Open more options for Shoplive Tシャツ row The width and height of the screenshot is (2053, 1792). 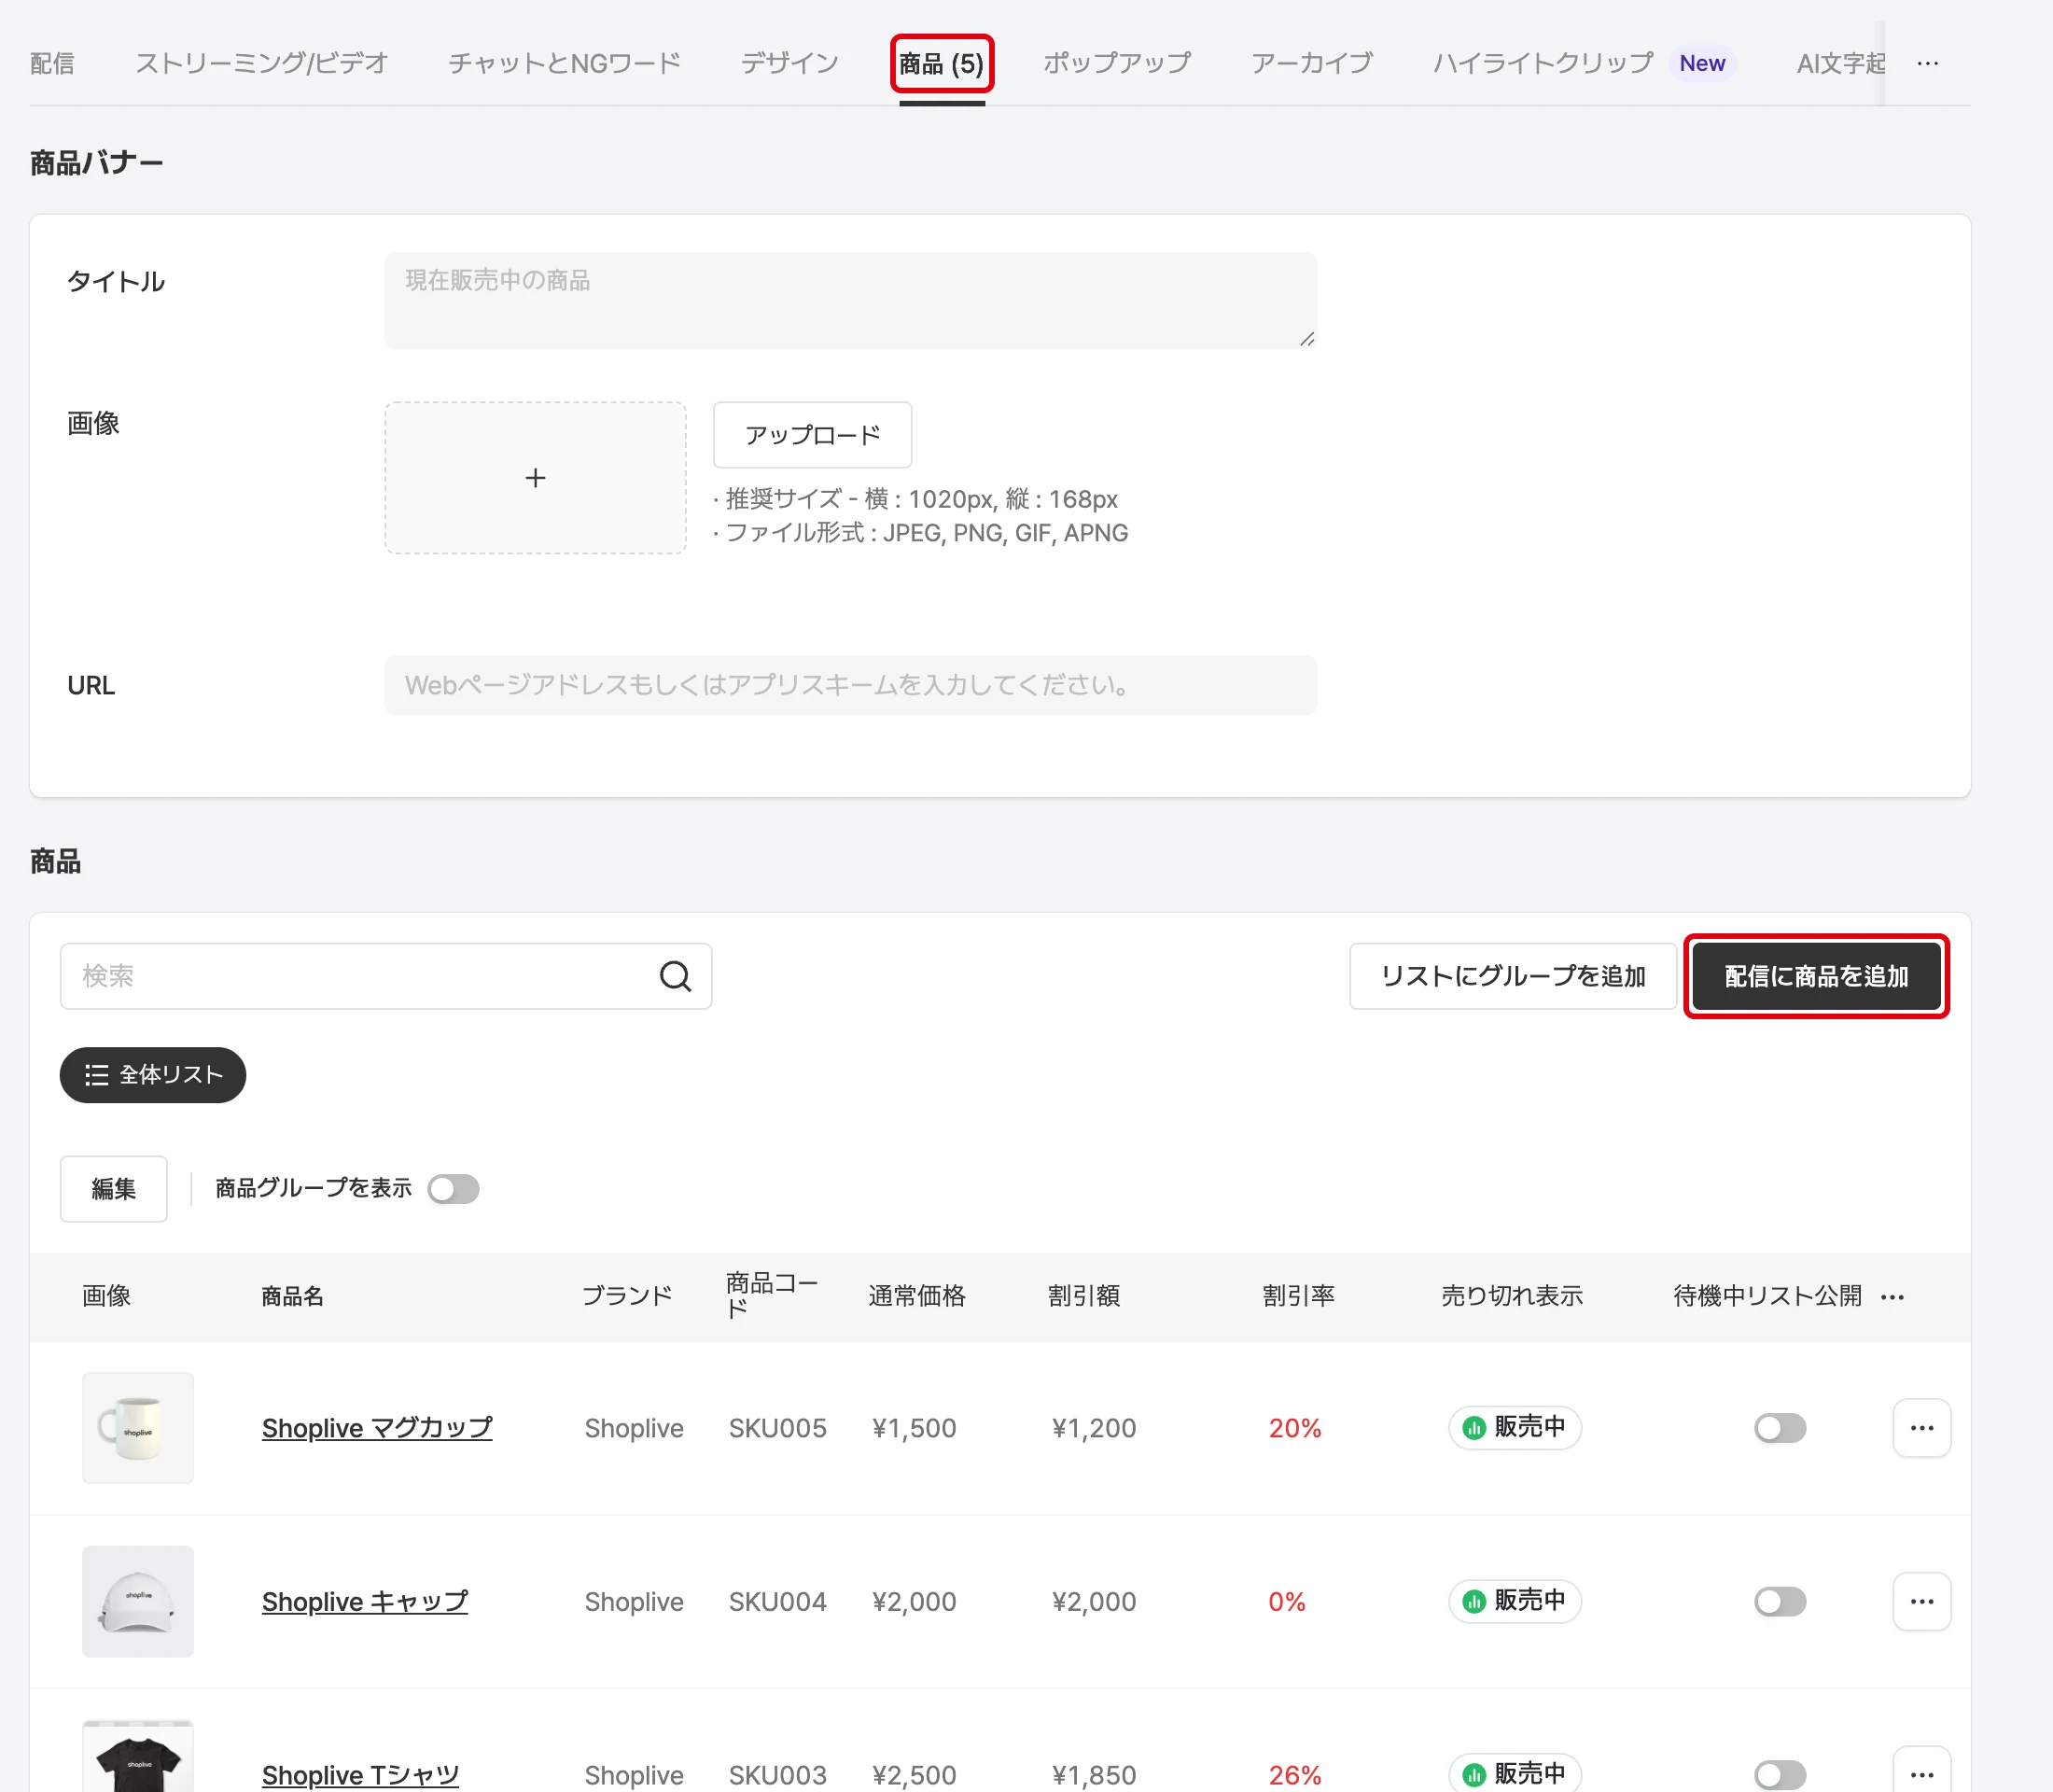[1921, 1770]
